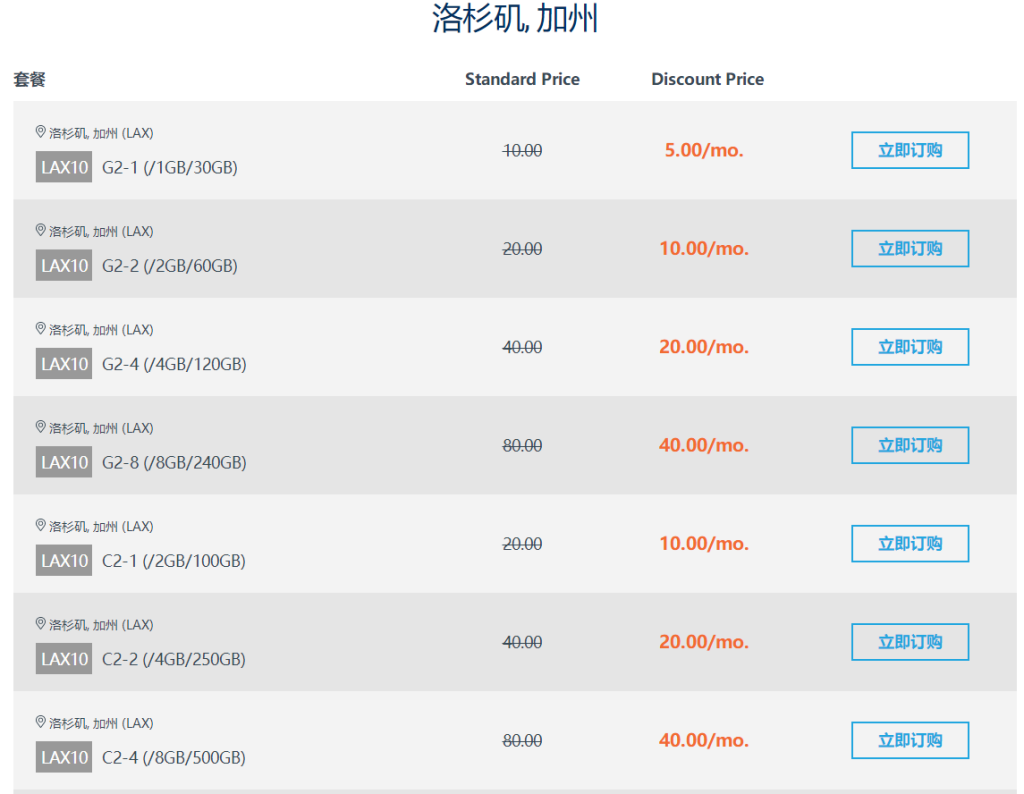Order the G2-1 1GB/30GB plan

pyautogui.click(x=909, y=150)
